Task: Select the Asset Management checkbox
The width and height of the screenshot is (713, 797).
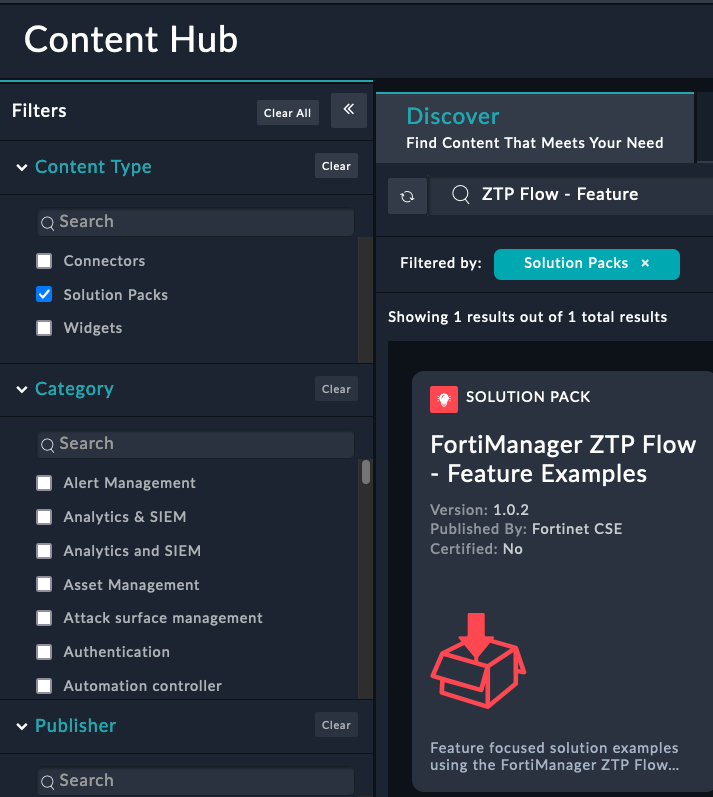Action: pyautogui.click(x=44, y=585)
